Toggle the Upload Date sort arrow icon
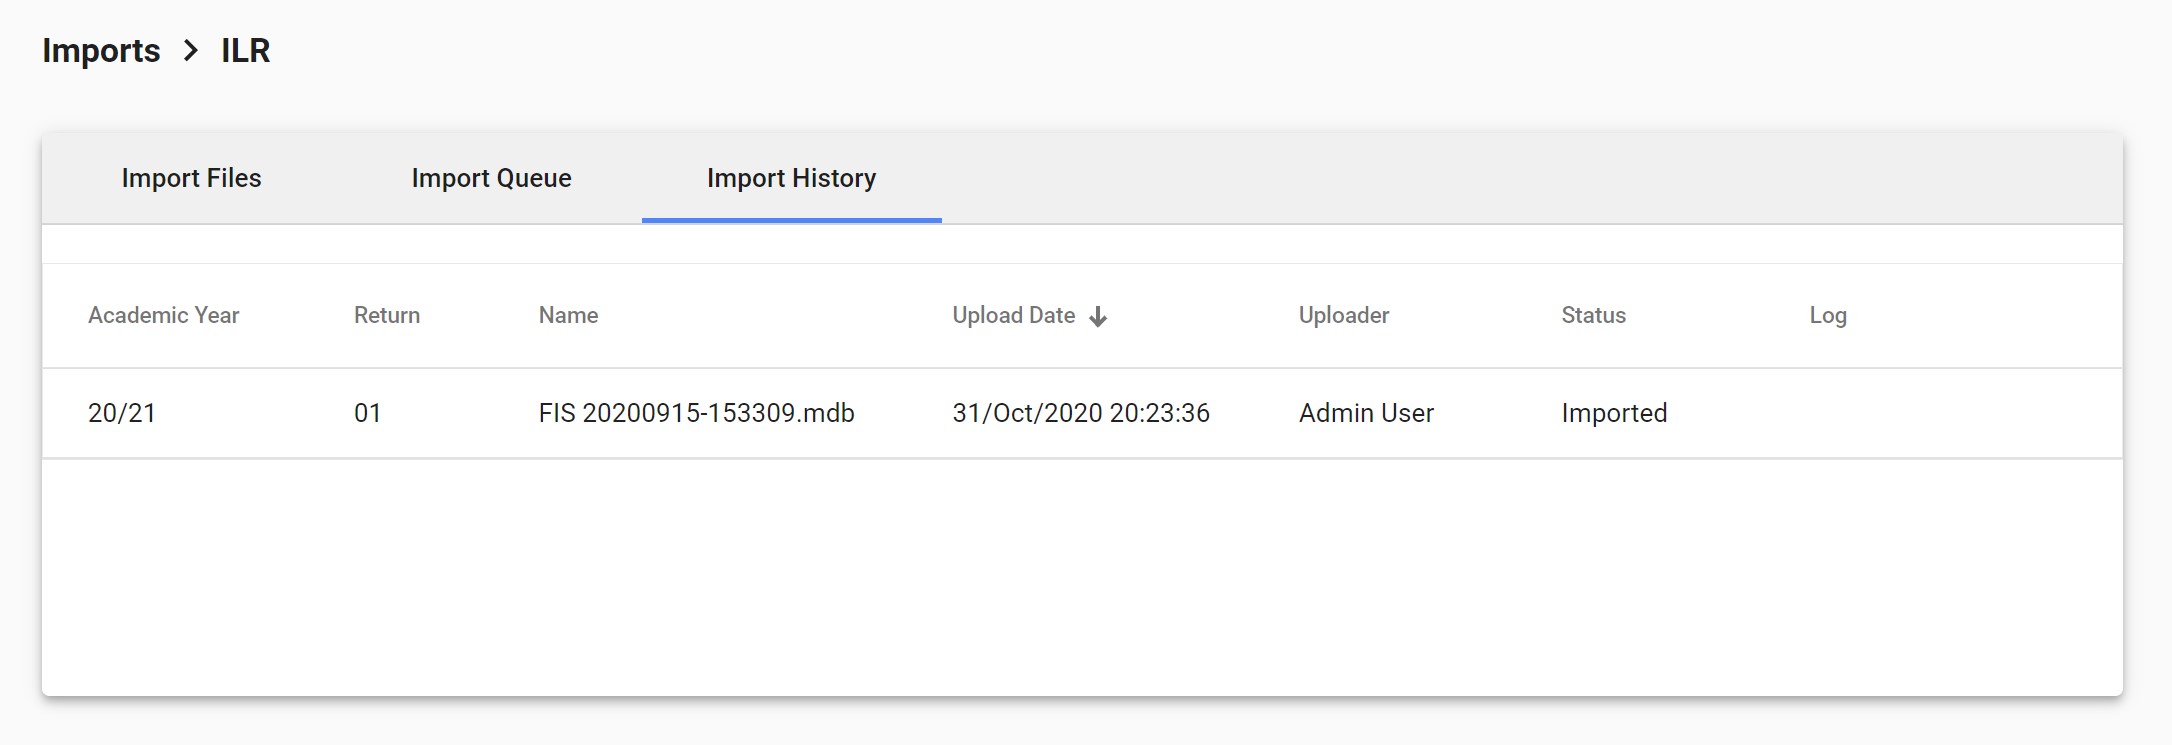2172x745 pixels. tap(1098, 317)
